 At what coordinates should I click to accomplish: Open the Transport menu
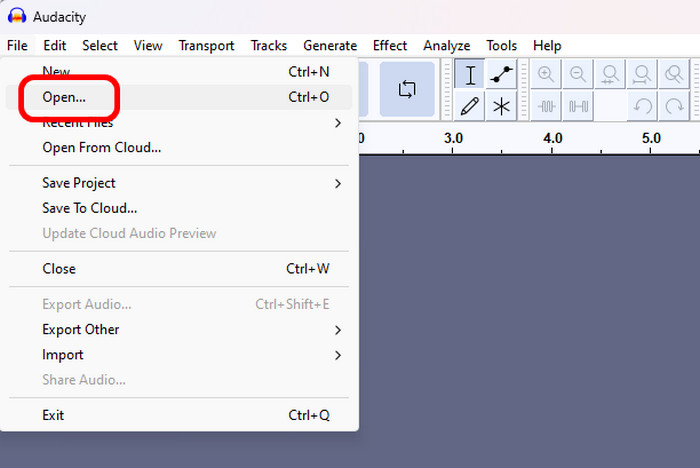[206, 46]
